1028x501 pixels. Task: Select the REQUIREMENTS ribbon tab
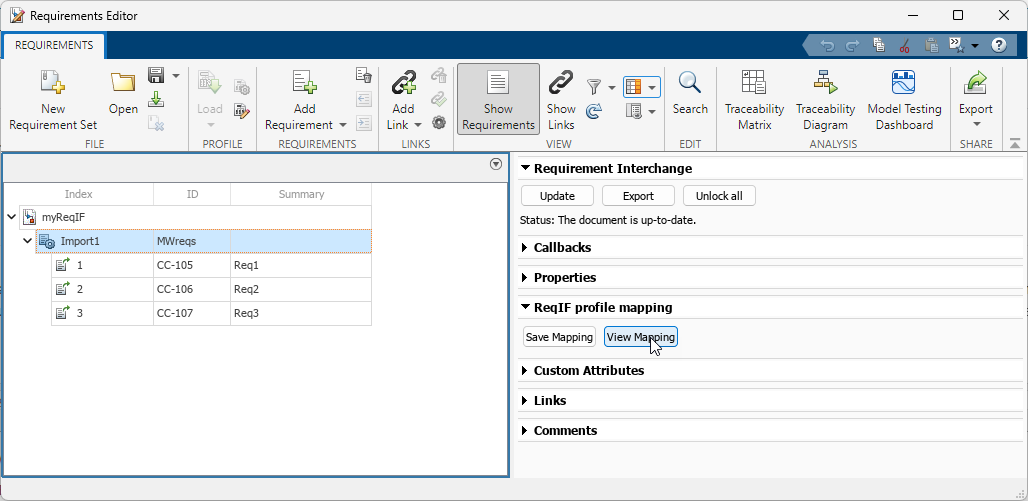[54, 45]
